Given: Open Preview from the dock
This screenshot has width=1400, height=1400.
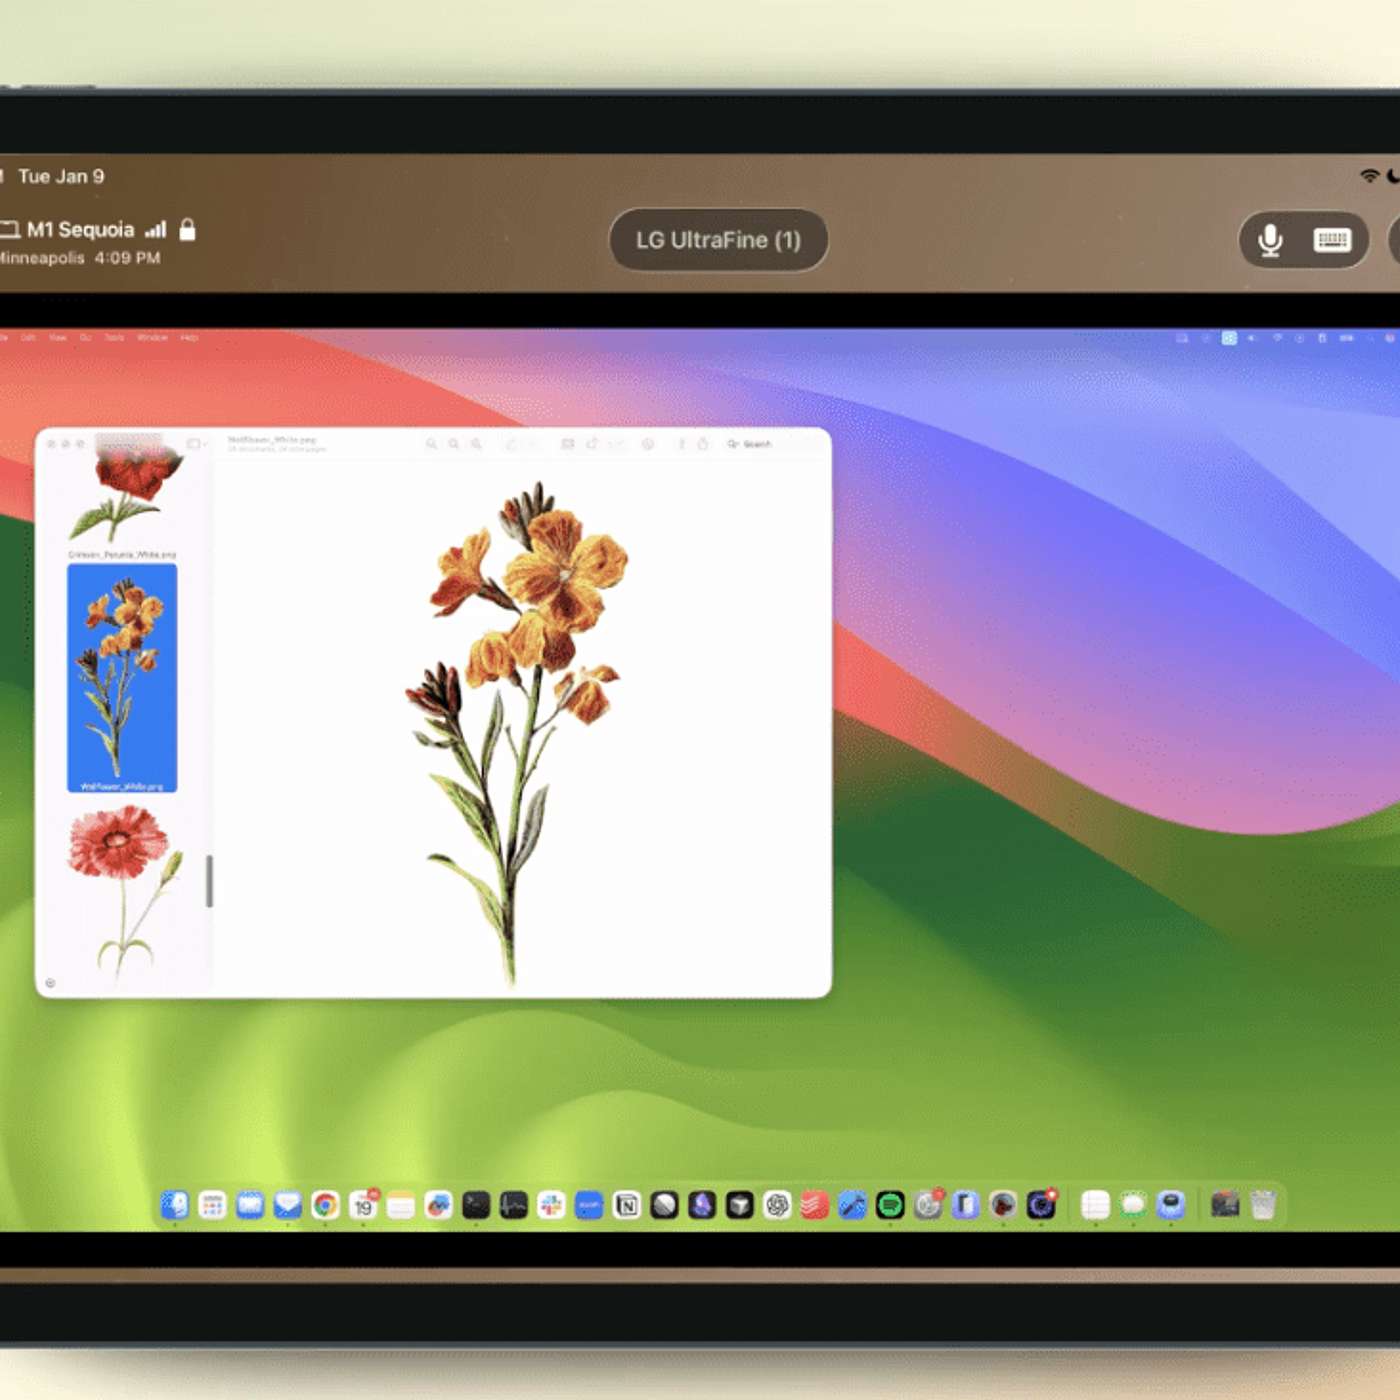Looking at the screenshot, I should [x=1003, y=1205].
